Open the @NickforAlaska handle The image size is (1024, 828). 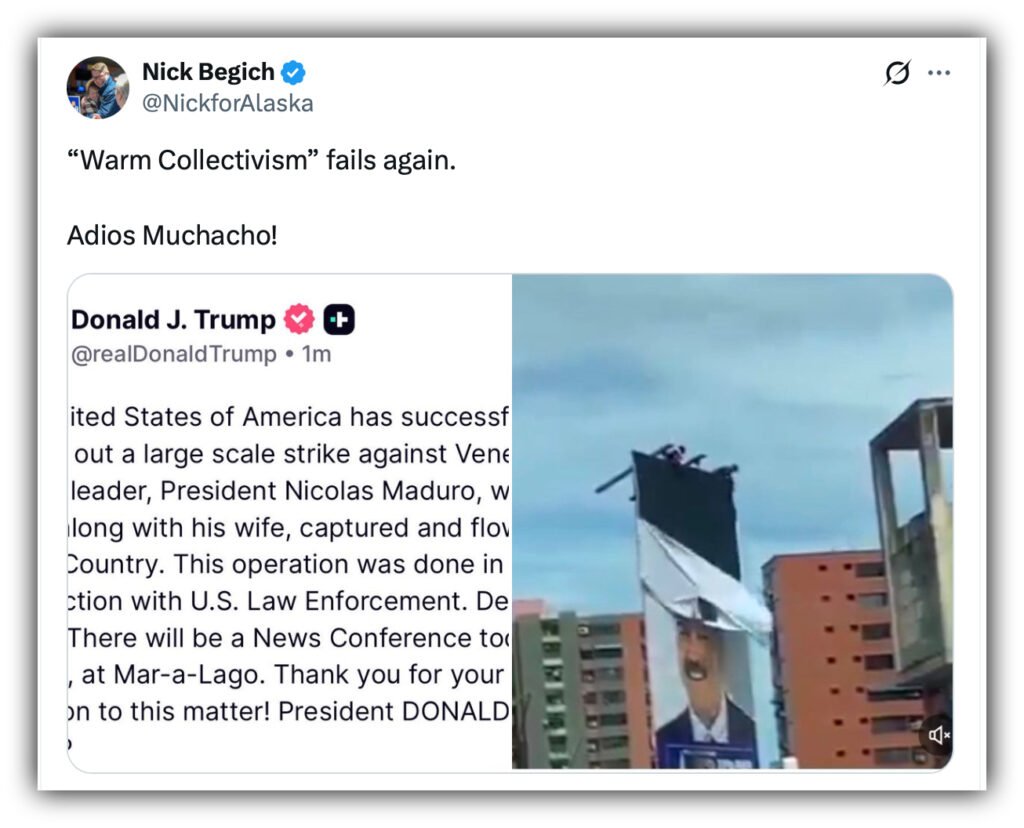click(228, 103)
